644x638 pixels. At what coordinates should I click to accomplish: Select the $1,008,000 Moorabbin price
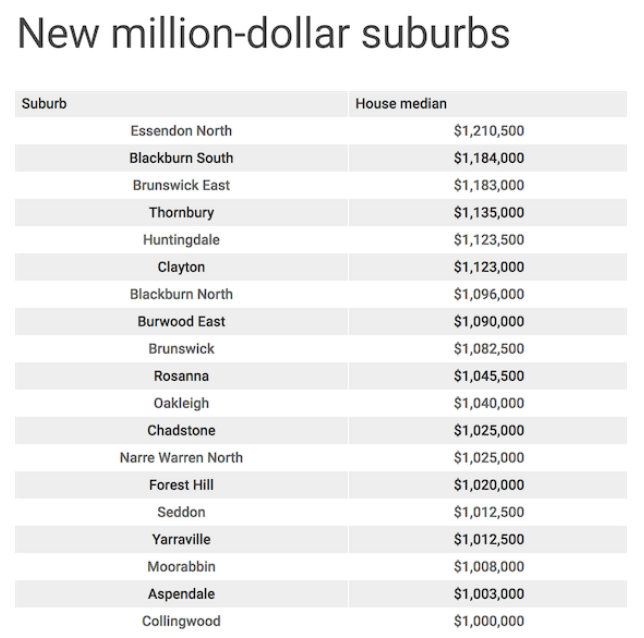[x=488, y=566]
